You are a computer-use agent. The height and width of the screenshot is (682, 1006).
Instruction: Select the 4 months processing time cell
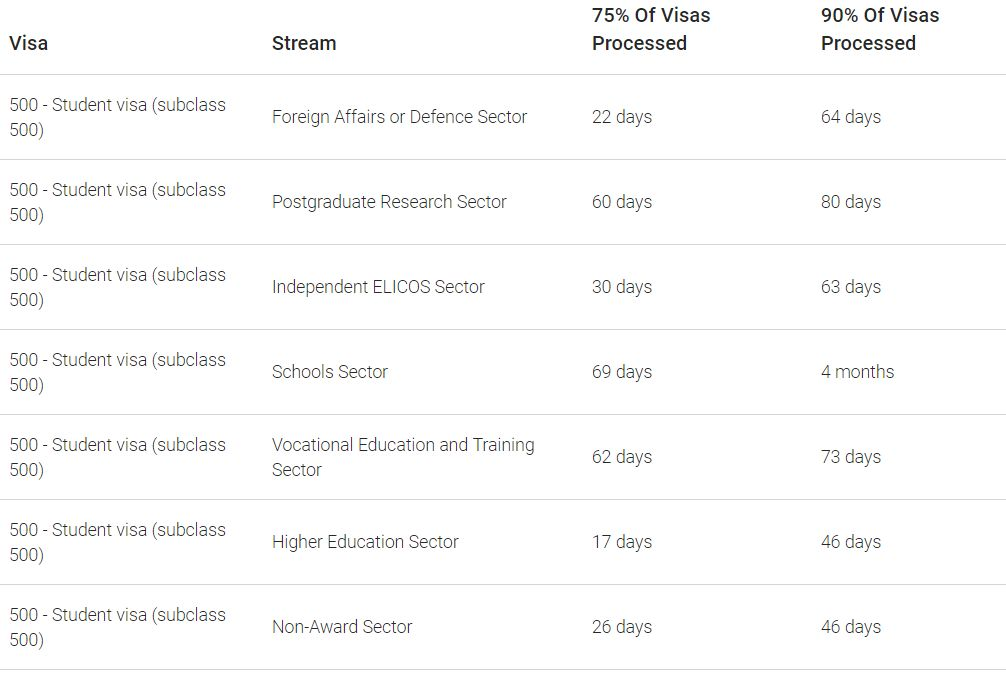point(858,372)
